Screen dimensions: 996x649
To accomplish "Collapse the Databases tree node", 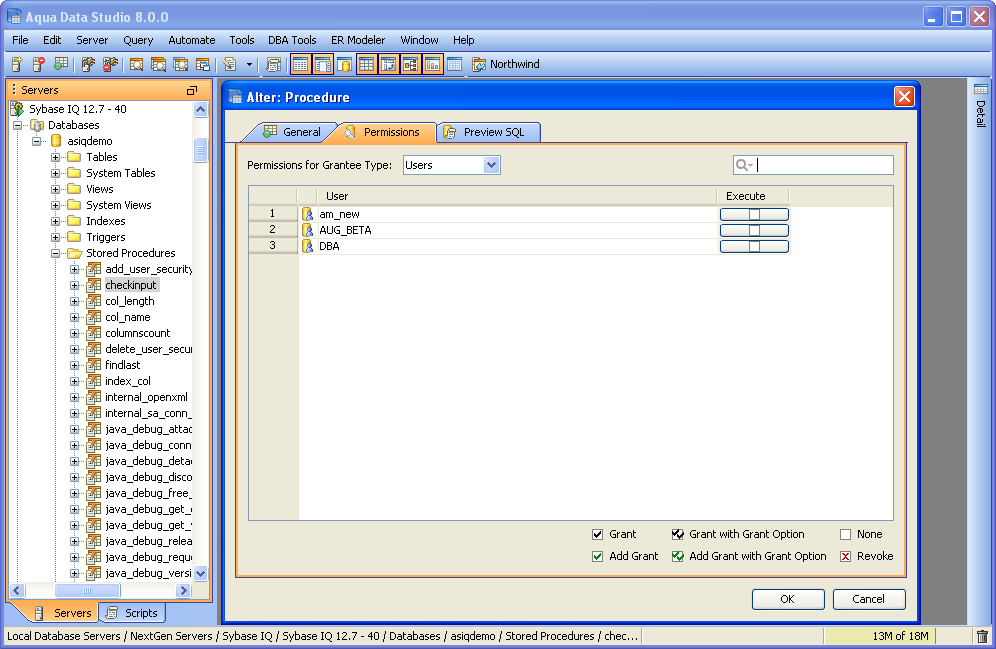I will point(18,125).
